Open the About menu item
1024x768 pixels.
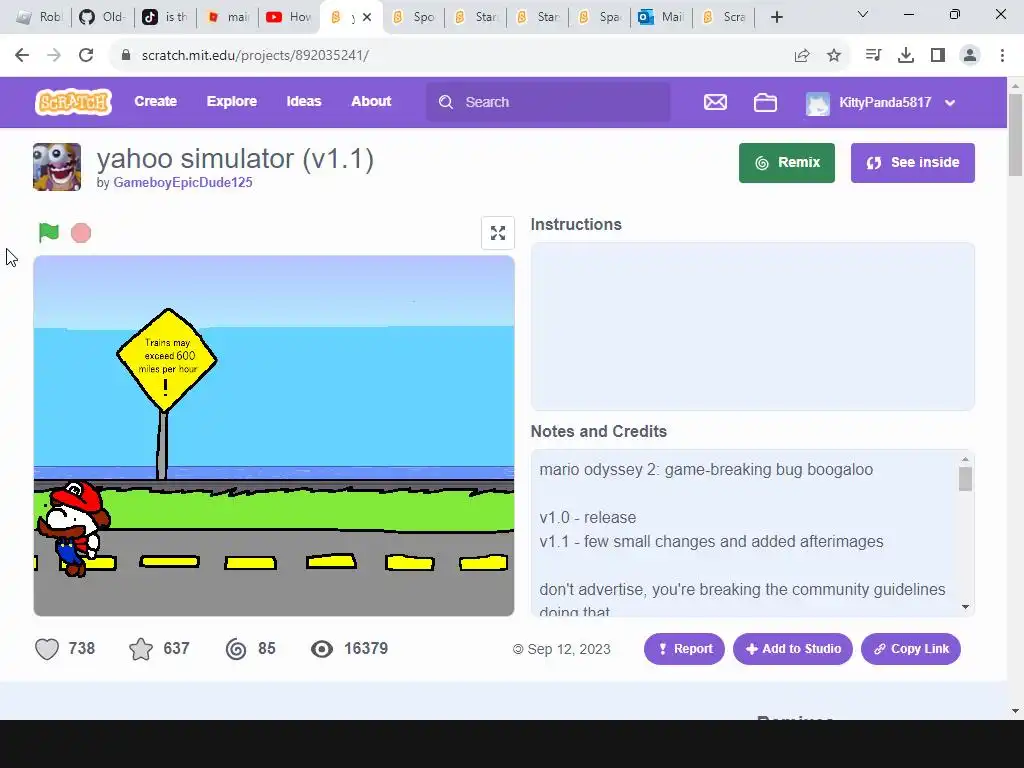tap(371, 101)
